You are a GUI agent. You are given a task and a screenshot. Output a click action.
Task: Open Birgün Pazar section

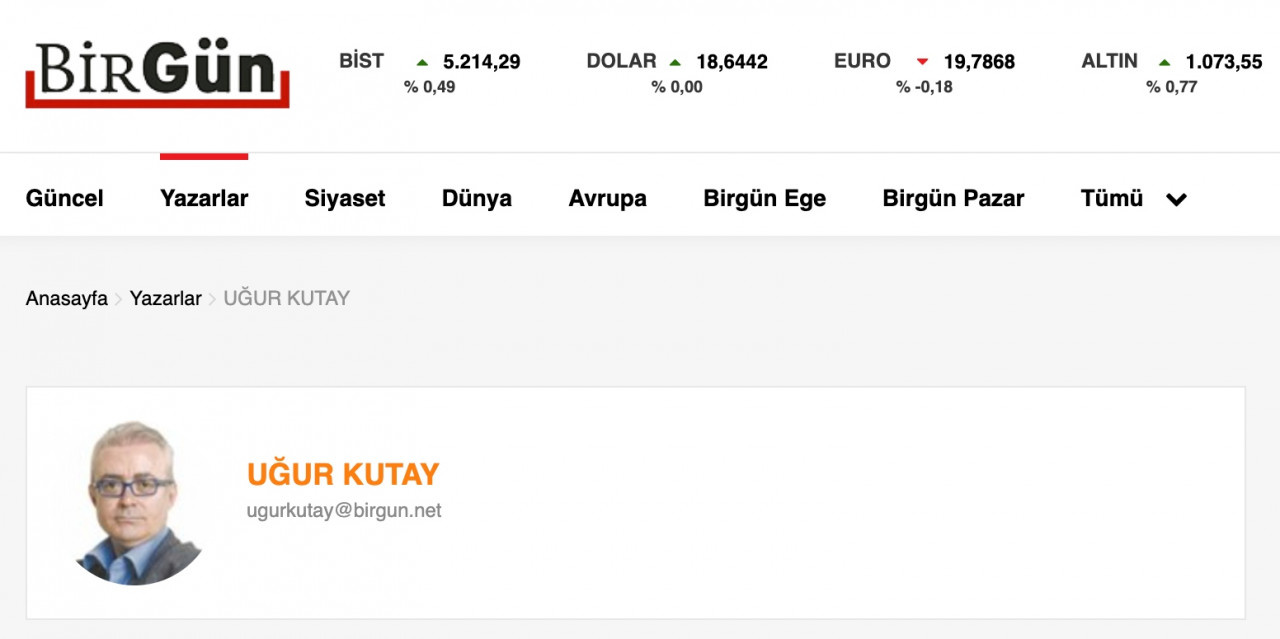(953, 198)
